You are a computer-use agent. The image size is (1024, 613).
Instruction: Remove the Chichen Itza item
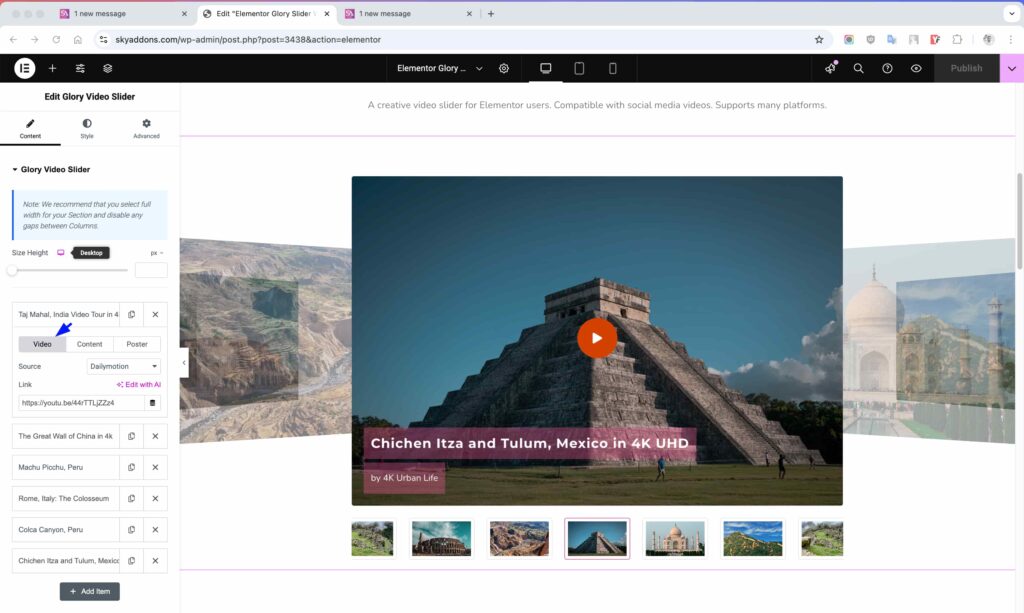[155, 561]
